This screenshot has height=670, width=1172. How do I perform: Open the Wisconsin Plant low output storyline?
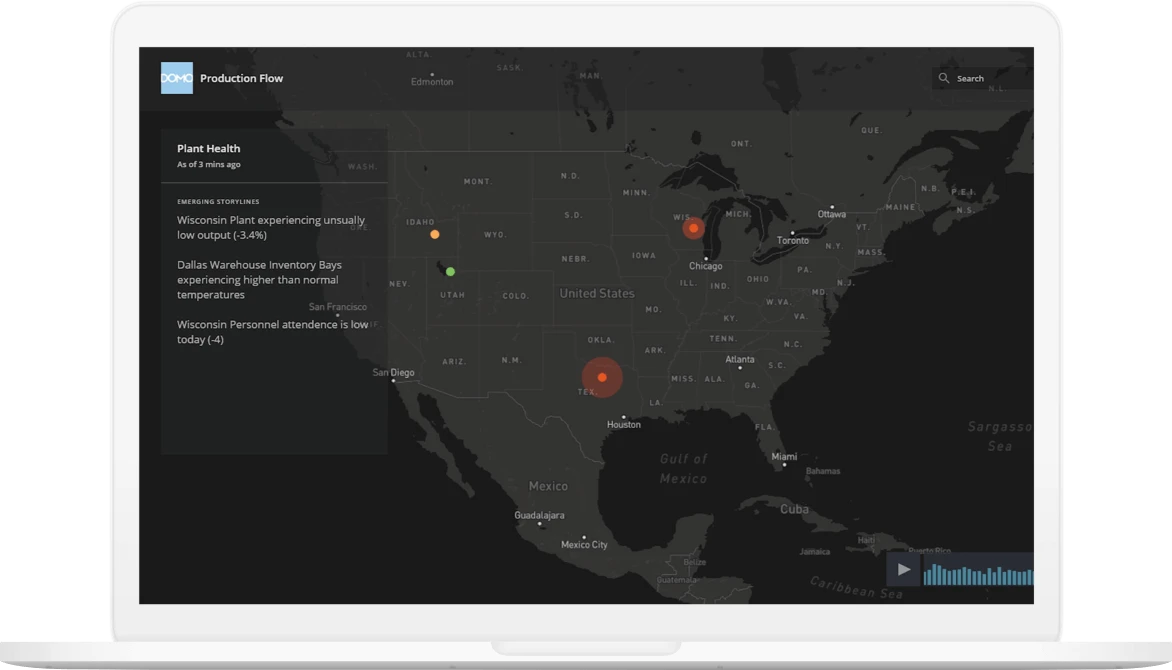point(271,227)
